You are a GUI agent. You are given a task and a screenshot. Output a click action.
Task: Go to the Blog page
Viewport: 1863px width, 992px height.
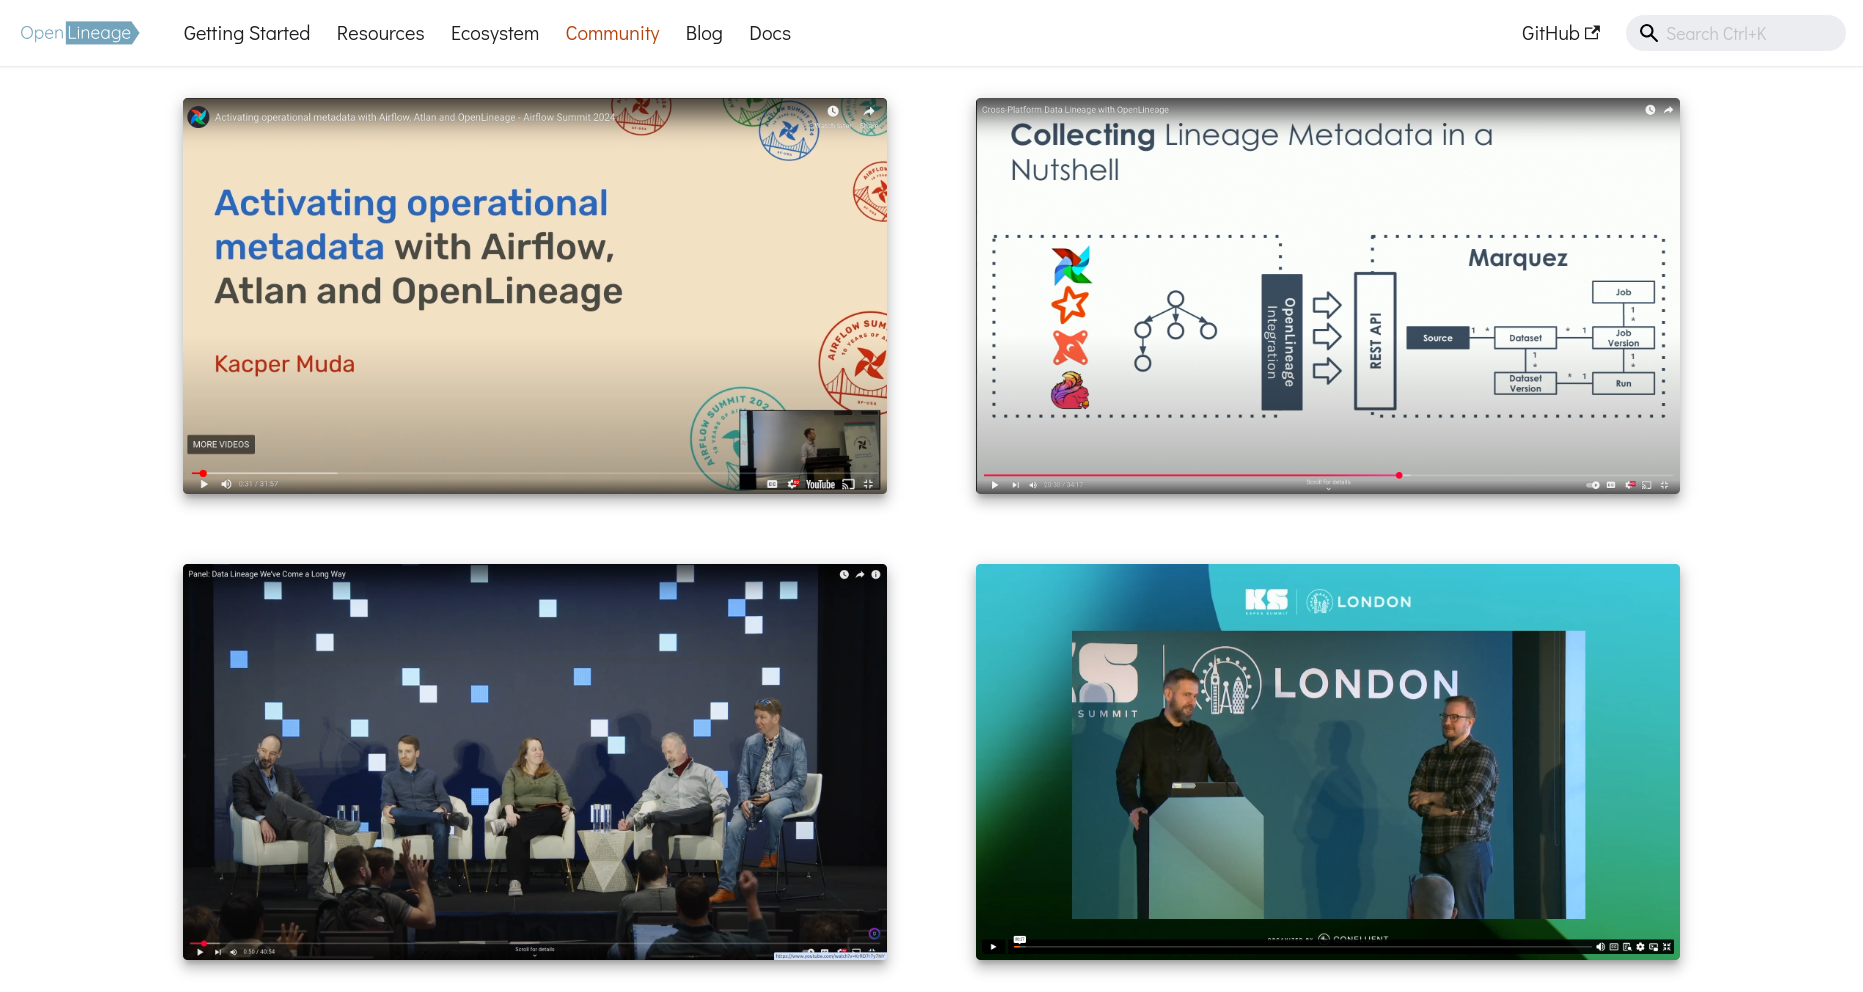click(x=703, y=34)
